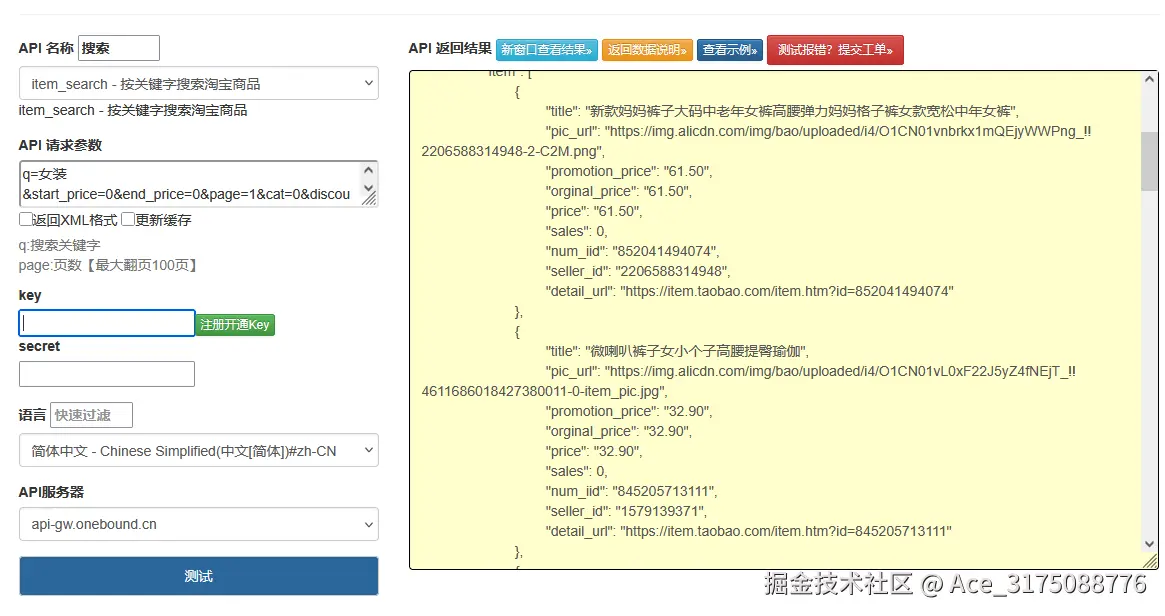Click the seller_id "1579139371" line
This screenshot has width=1165, height=616.
(x=626, y=511)
